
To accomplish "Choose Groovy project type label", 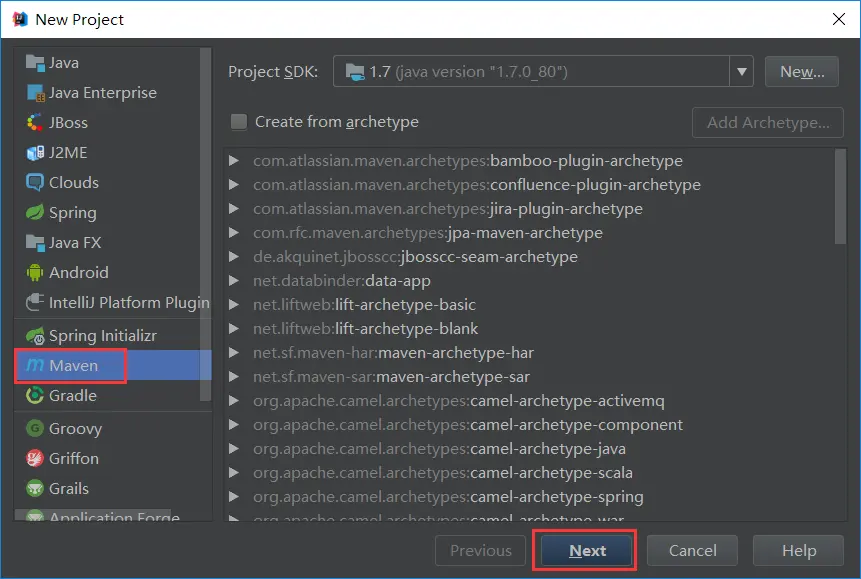I will [x=75, y=428].
